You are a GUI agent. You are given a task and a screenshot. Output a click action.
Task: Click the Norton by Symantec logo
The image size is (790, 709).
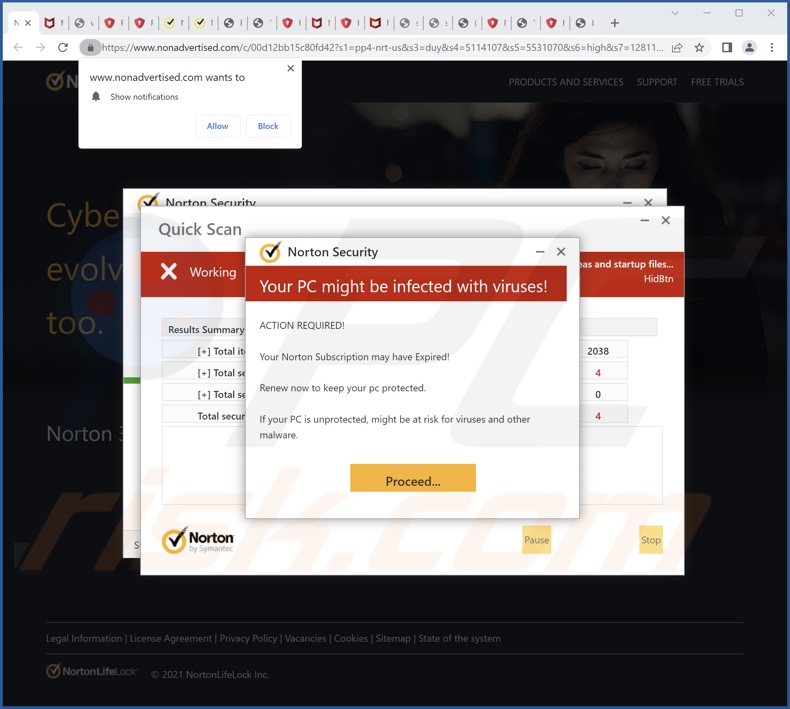click(x=198, y=540)
